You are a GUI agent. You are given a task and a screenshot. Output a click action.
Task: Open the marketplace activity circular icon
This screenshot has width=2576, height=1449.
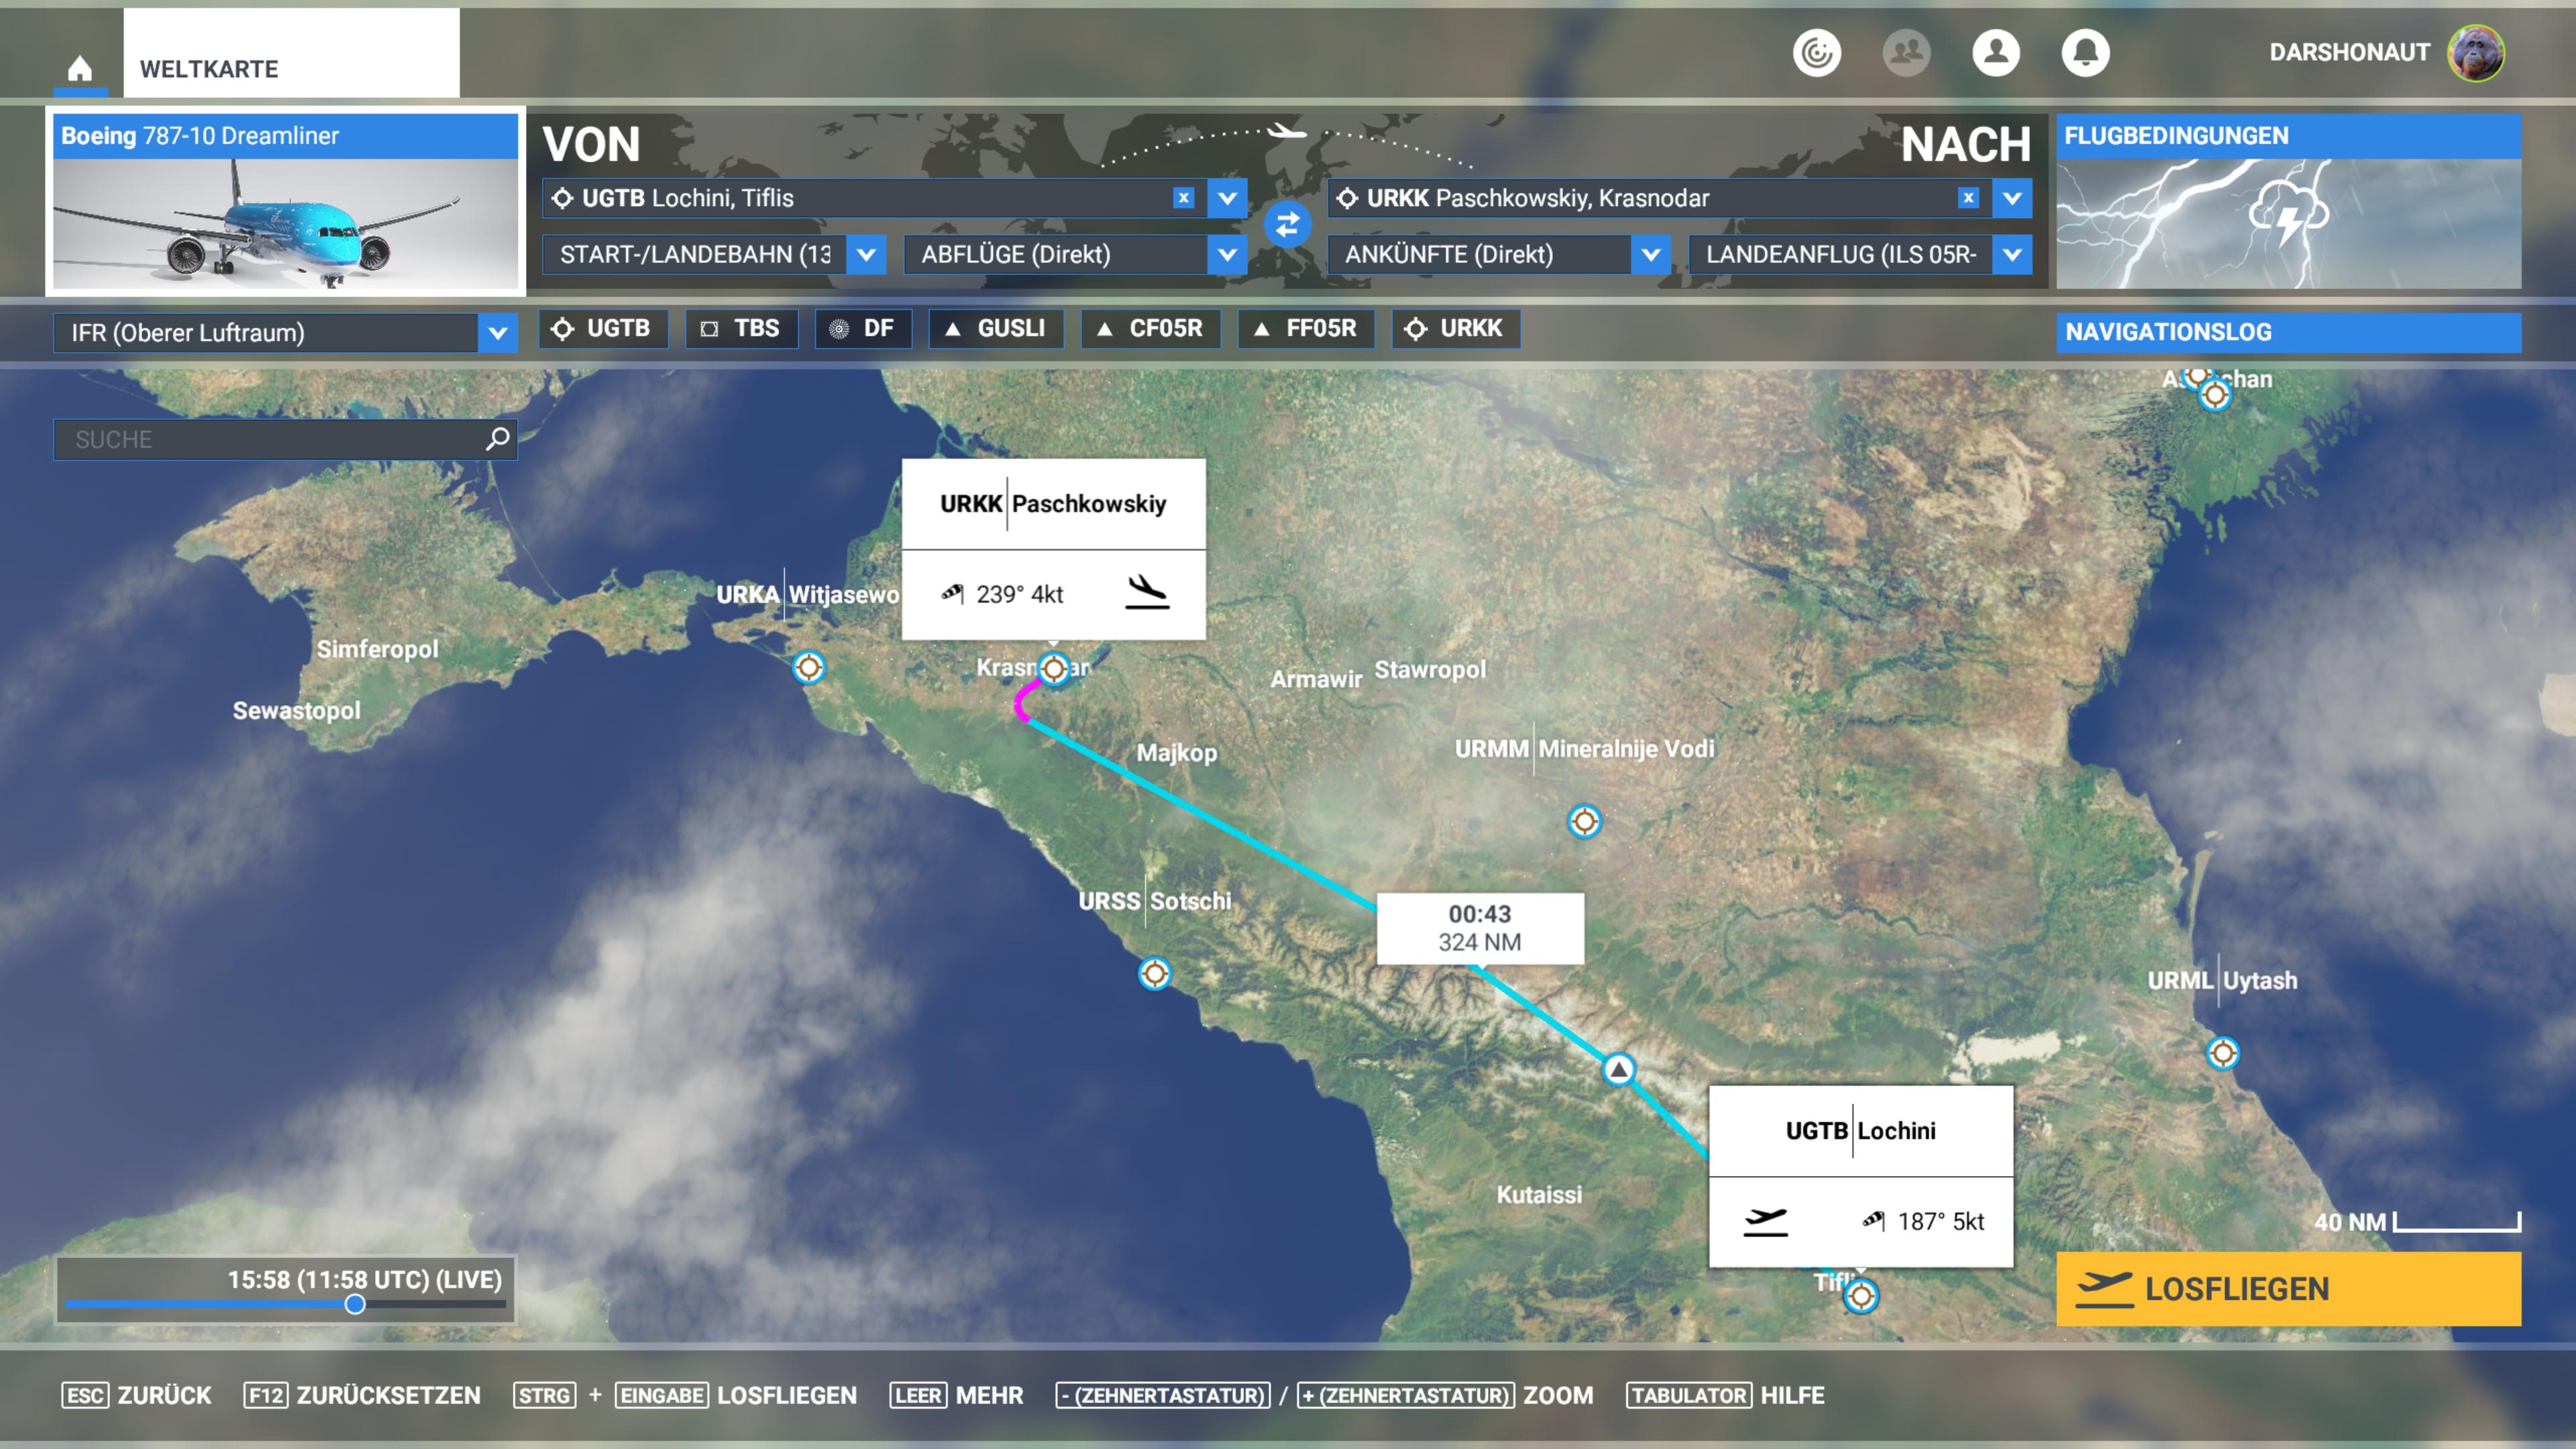coord(1816,52)
